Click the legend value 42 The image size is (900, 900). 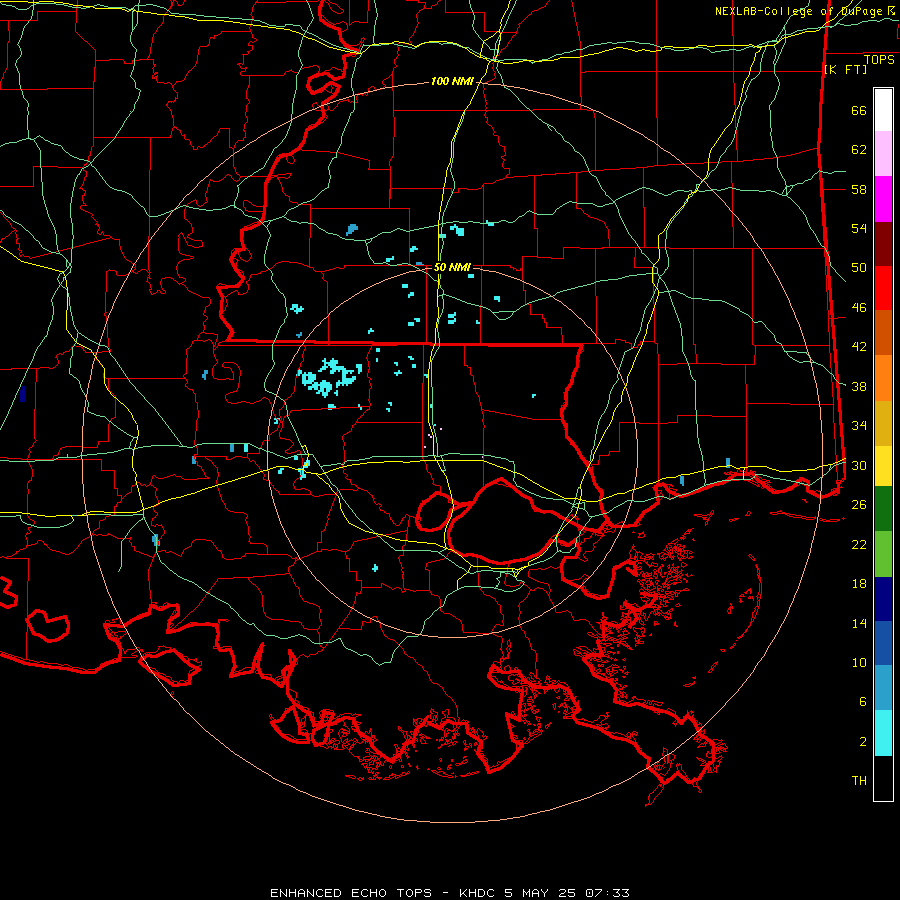pyautogui.click(x=859, y=347)
